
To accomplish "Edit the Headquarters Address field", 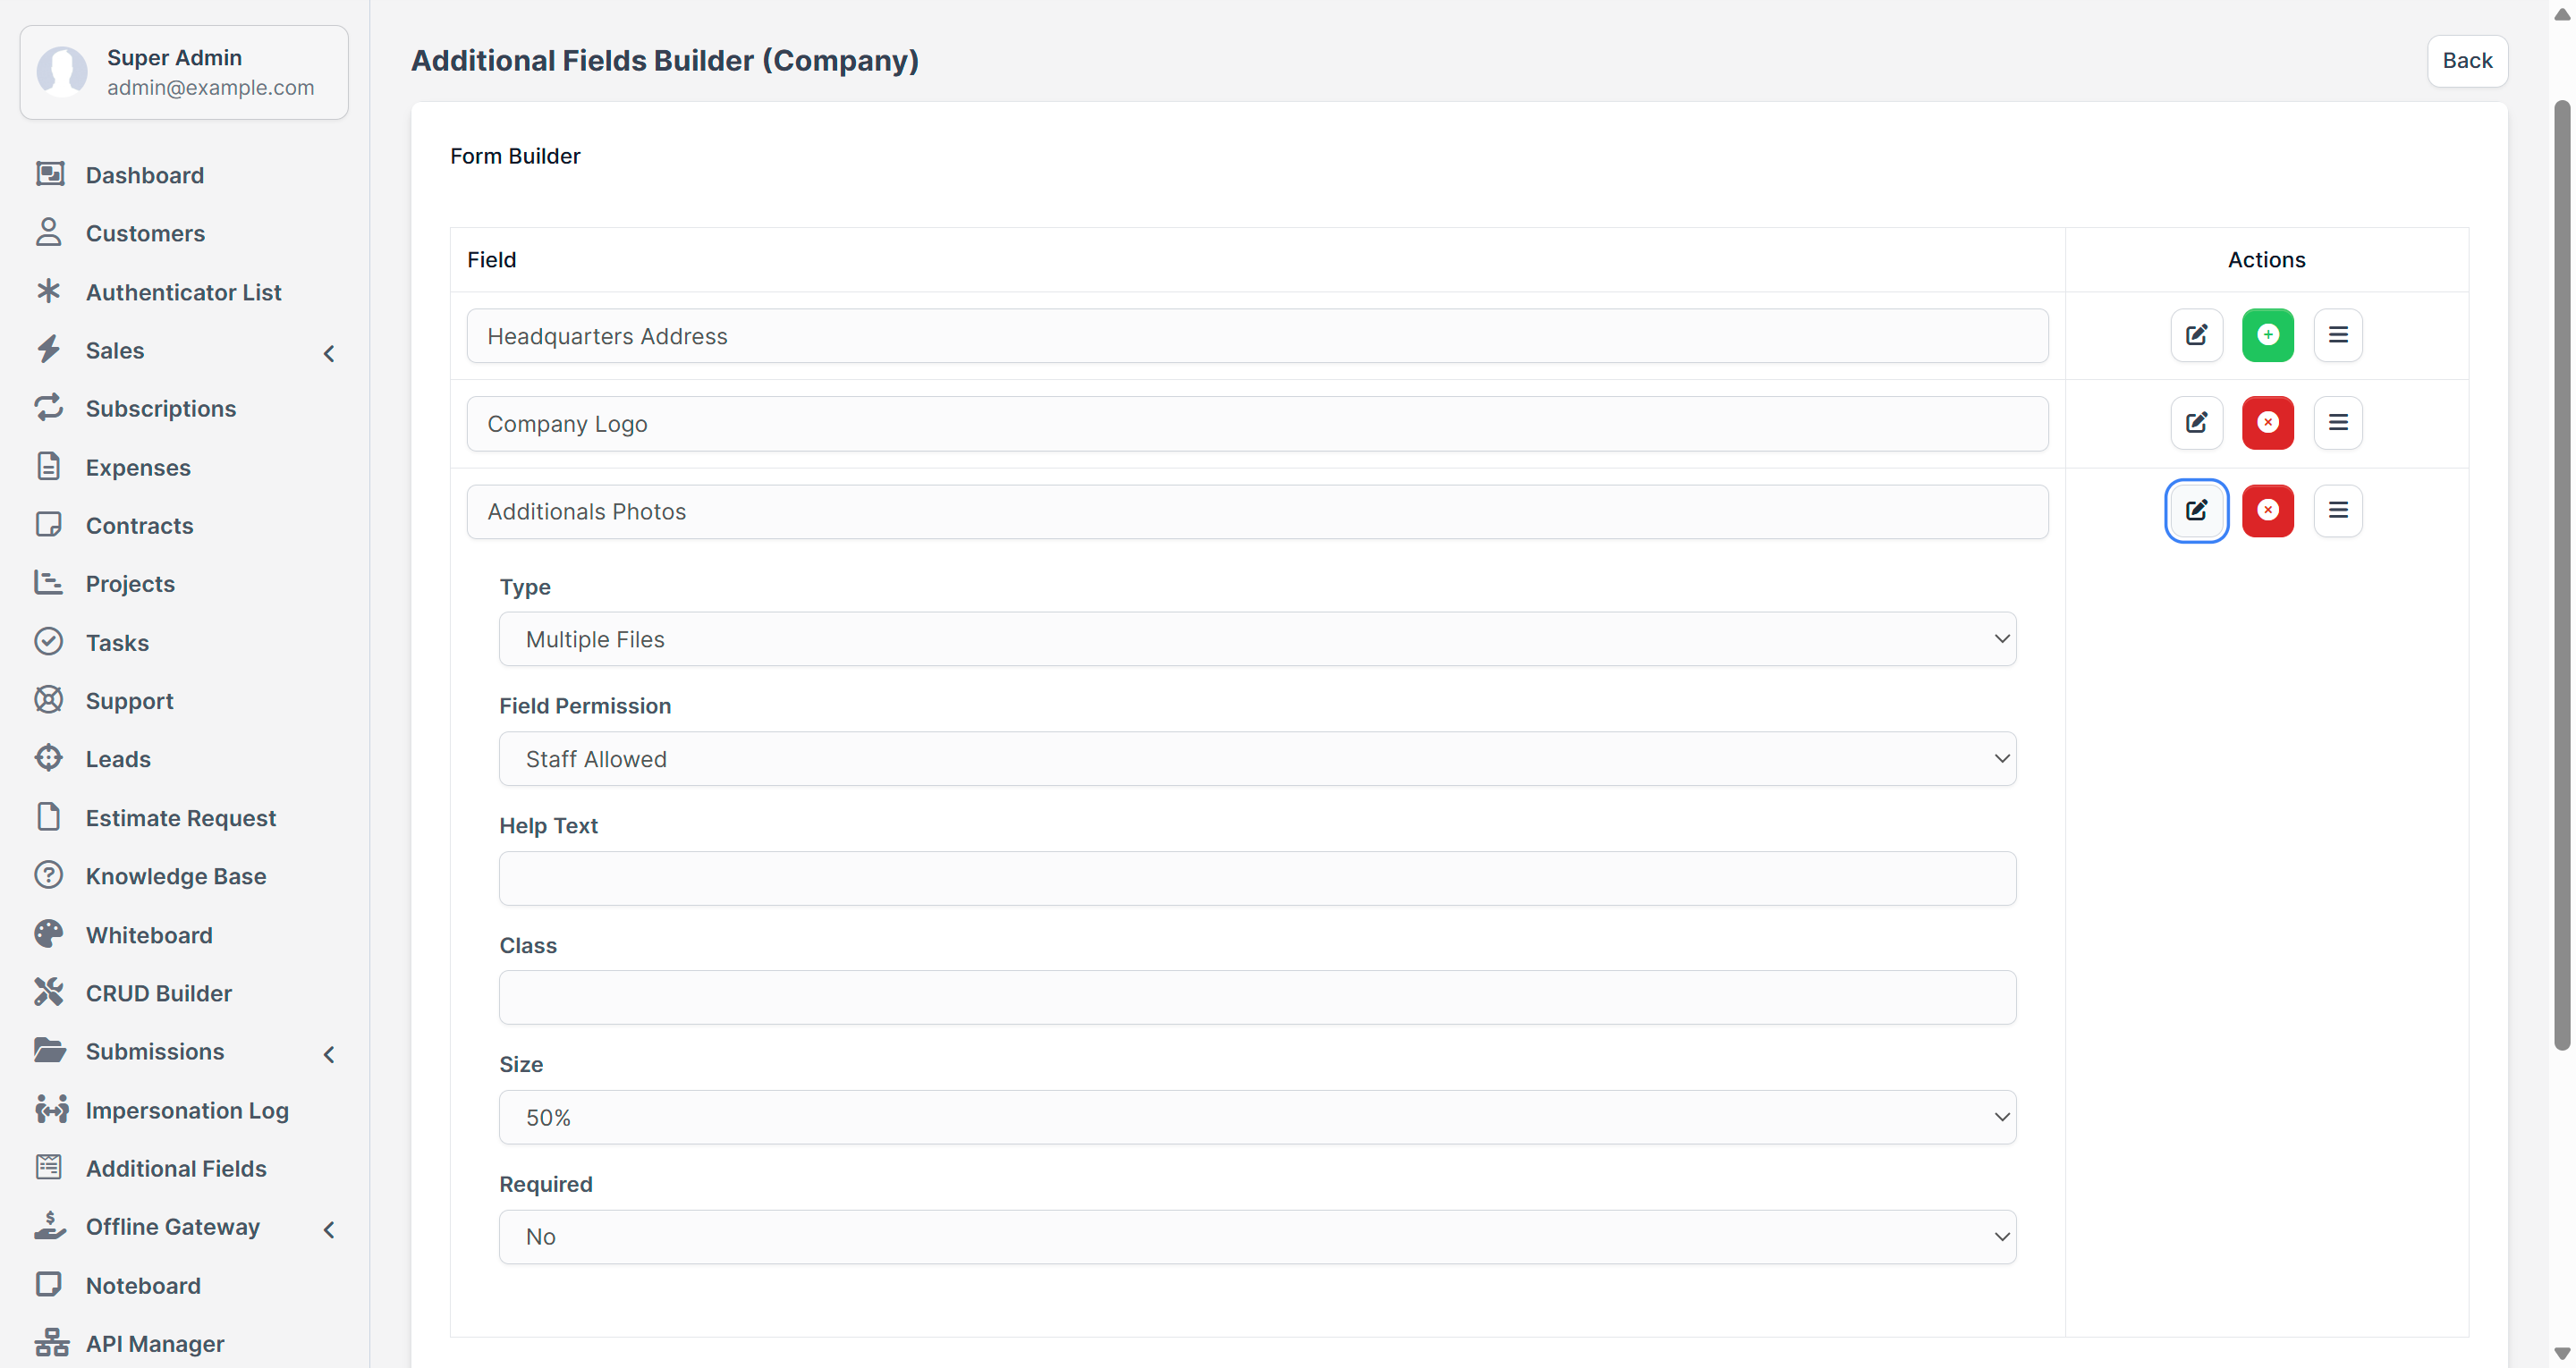I will tap(2196, 335).
